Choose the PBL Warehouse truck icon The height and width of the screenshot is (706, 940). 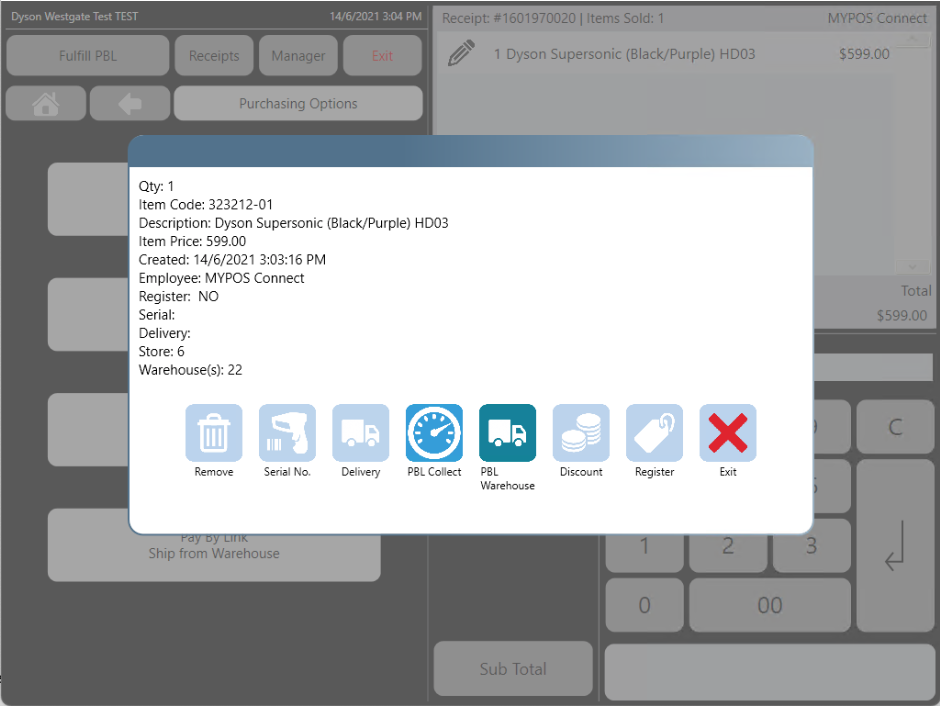click(507, 433)
